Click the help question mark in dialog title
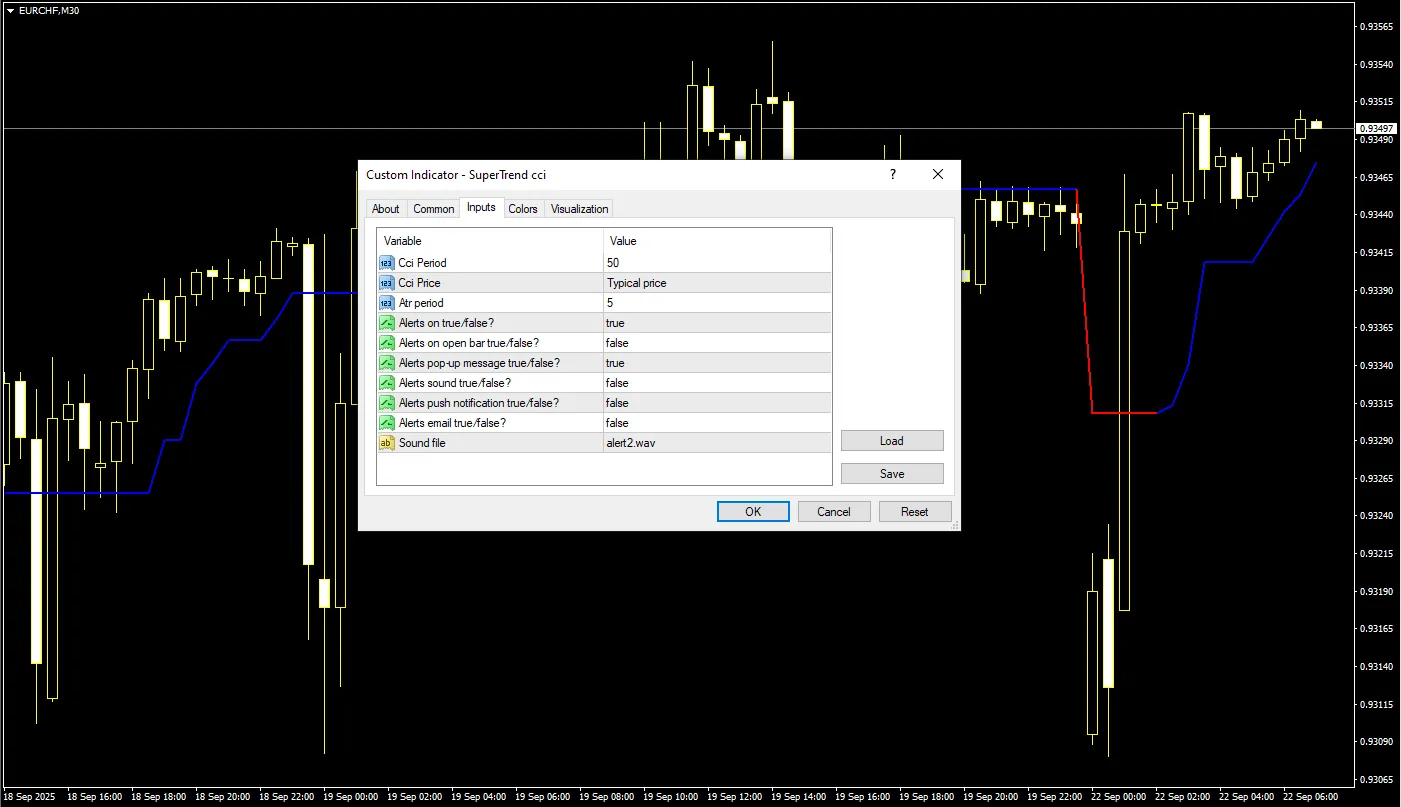1401x807 pixels. point(893,174)
